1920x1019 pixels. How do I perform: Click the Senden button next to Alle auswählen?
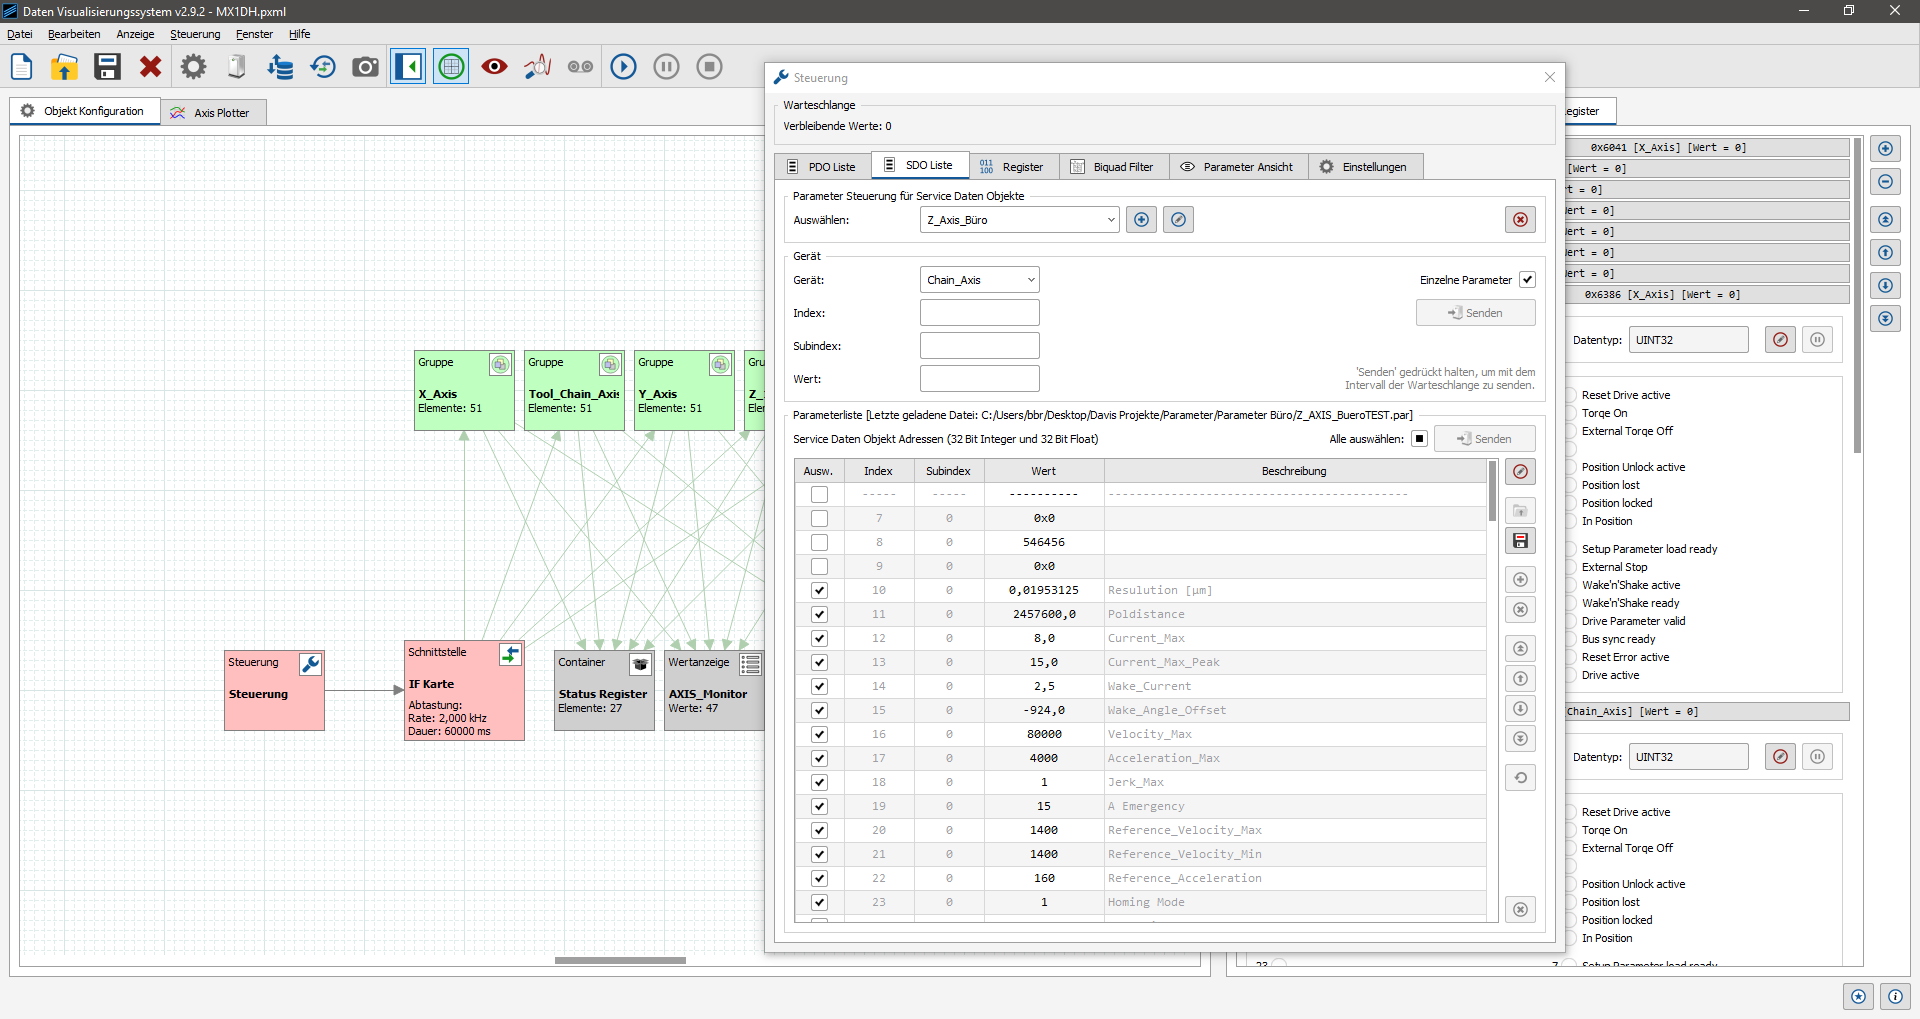(x=1484, y=439)
